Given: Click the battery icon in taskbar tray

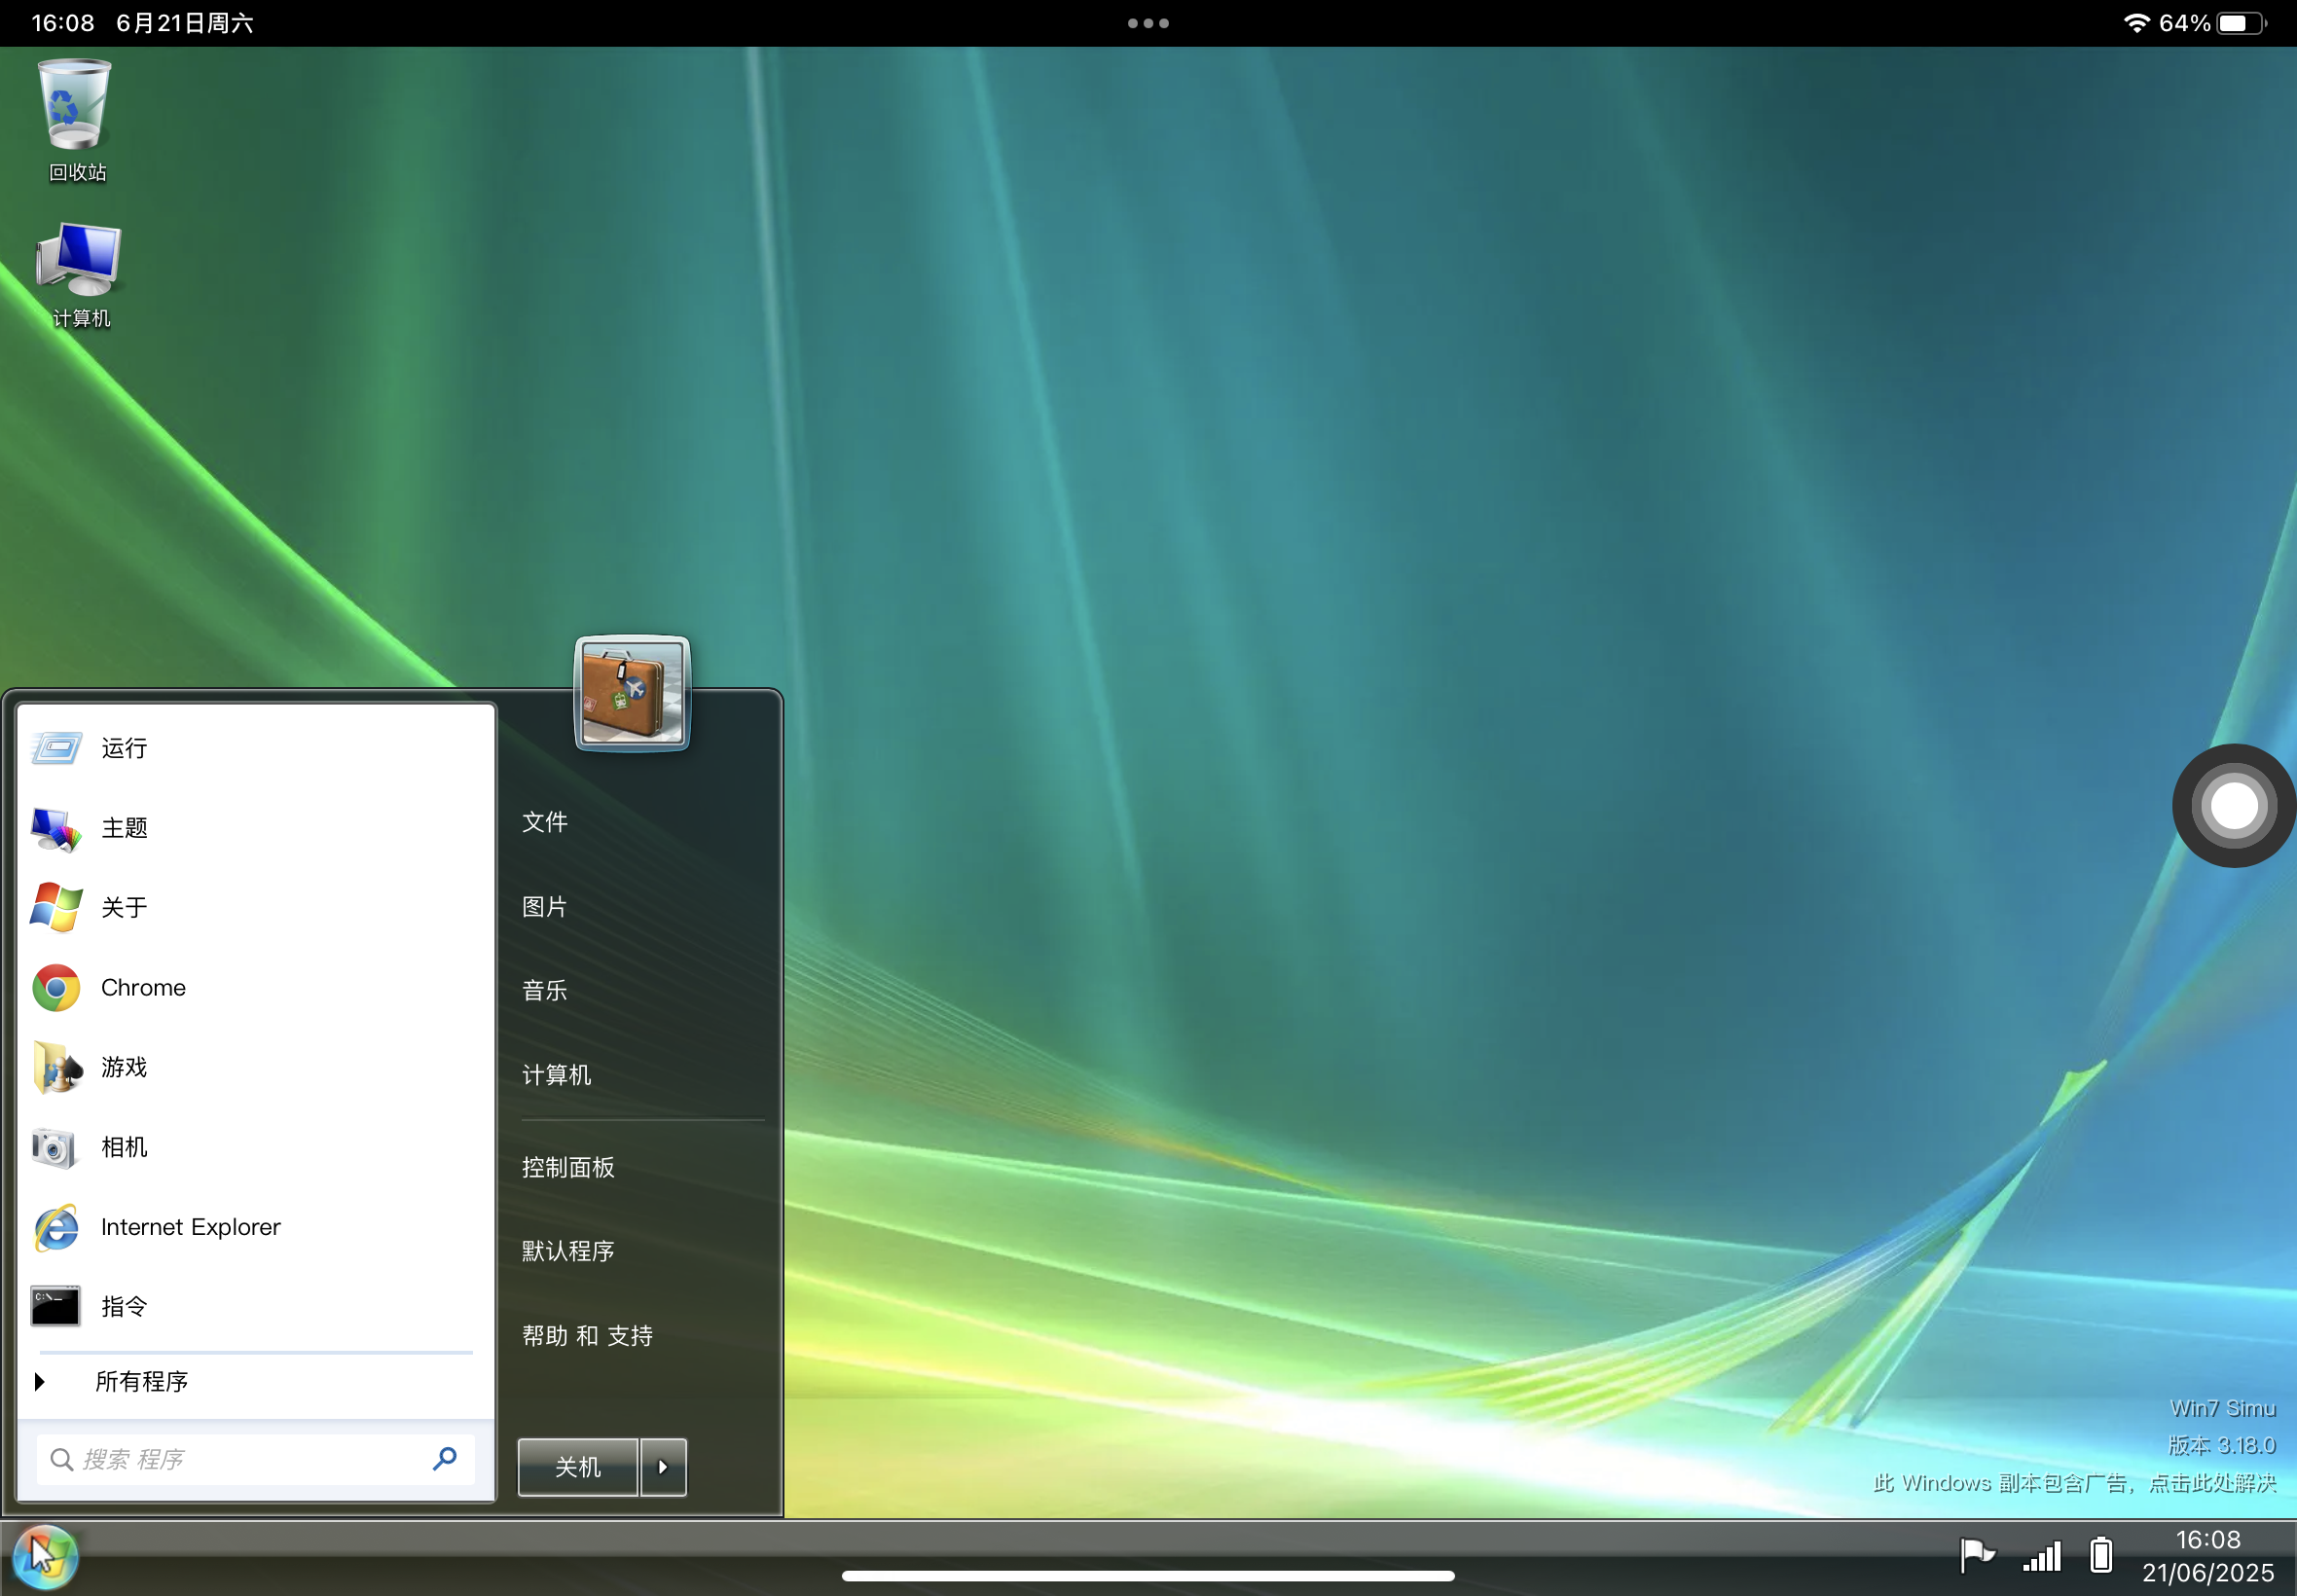Looking at the screenshot, I should (x=2101, y=1555).
